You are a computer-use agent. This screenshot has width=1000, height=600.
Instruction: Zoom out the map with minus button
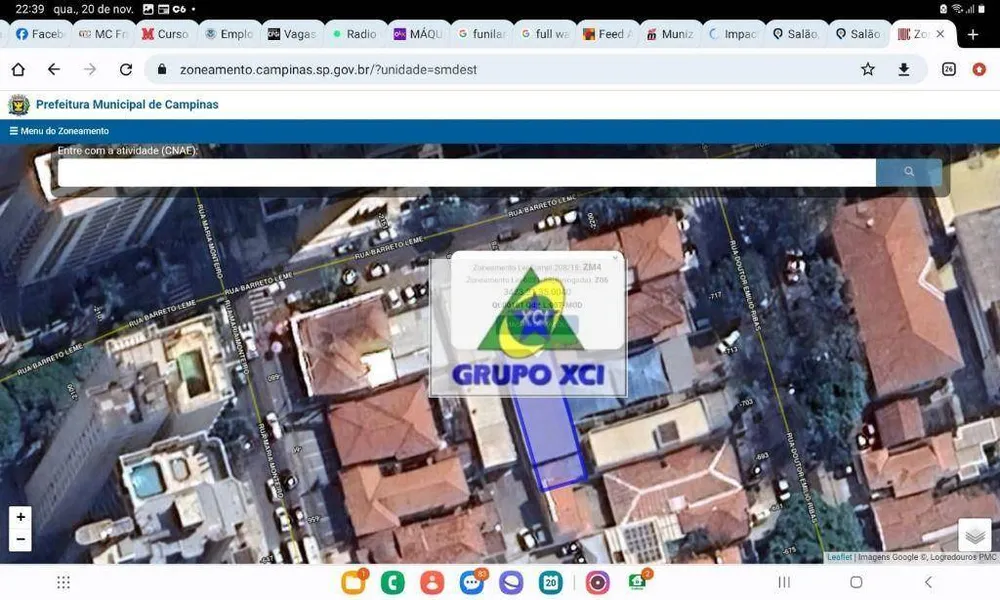tap(20, 540)
